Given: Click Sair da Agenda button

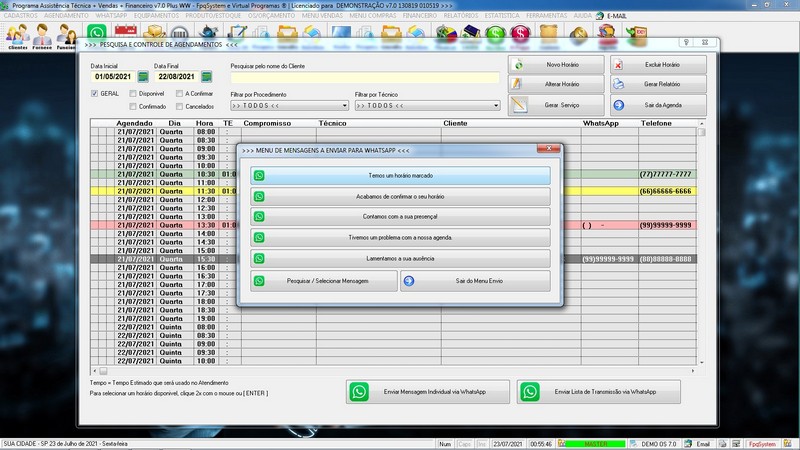Looking at the screenshot, I should tap(658, 105).
